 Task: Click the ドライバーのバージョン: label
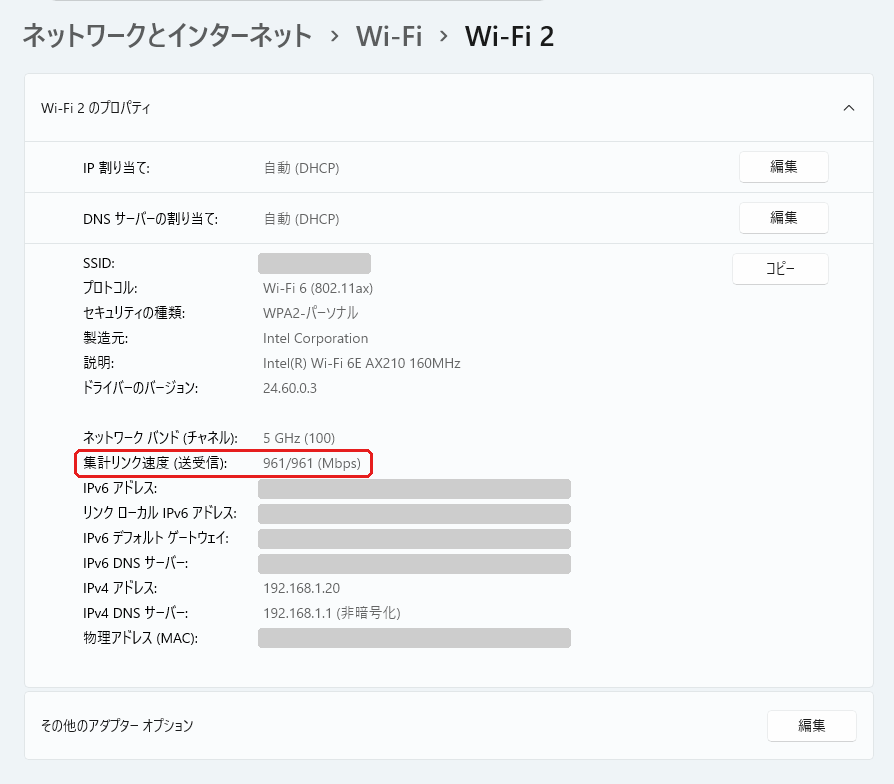pos(140,388)
